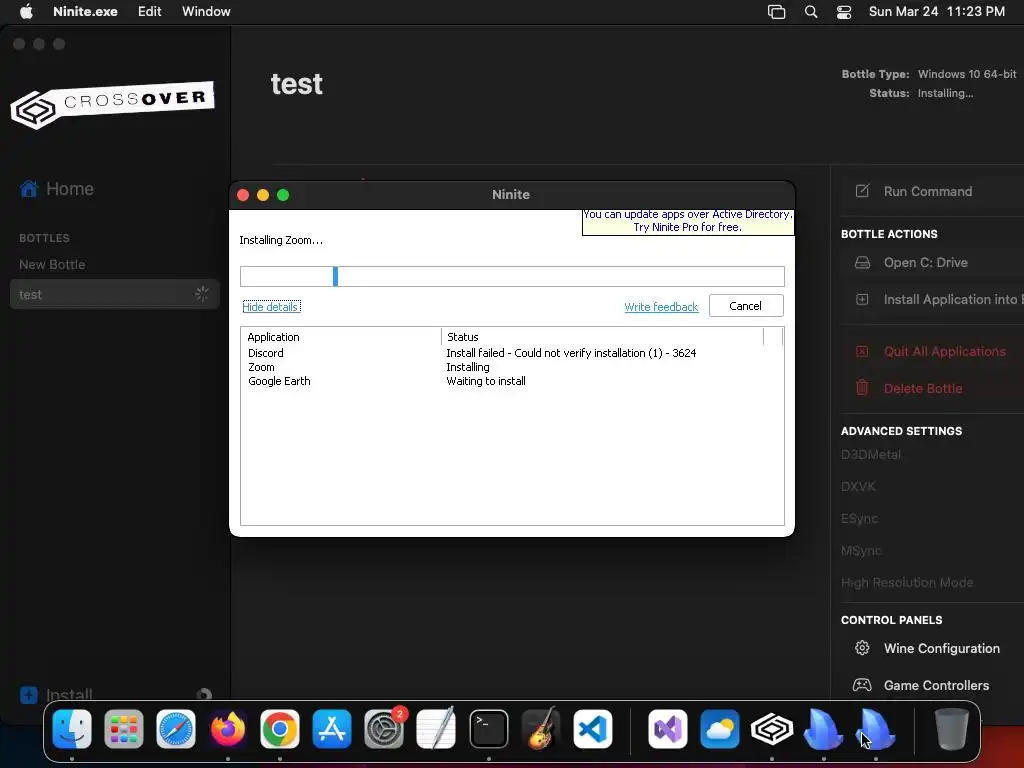
Task: Go to Home in CrossOver sidebar
Action: point(57,189)
